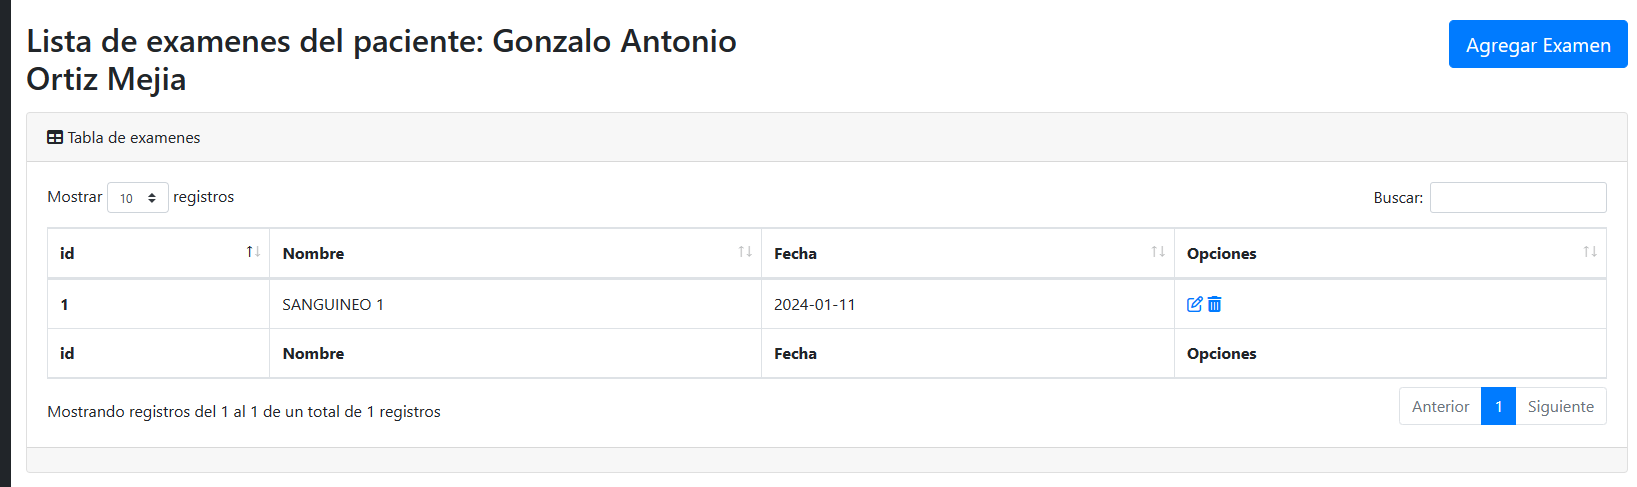Screen dimensions: 1637x487
Task: Toggle sort arrows on the Opciones column header
Action: (1590, 252)
